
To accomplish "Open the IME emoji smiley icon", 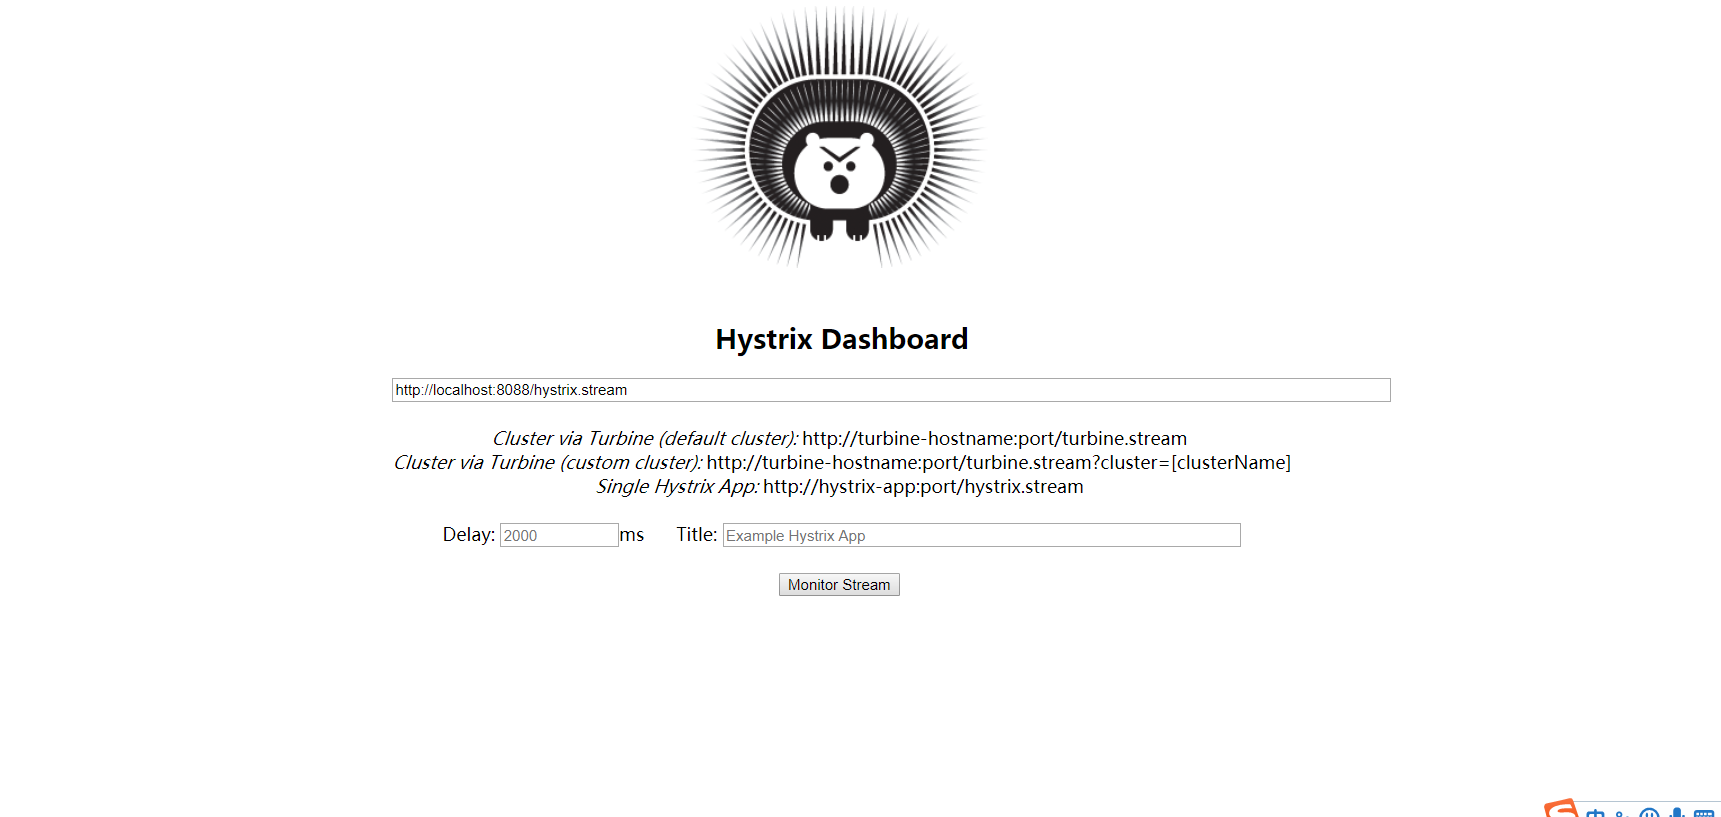I will [x=1649, y=812].
